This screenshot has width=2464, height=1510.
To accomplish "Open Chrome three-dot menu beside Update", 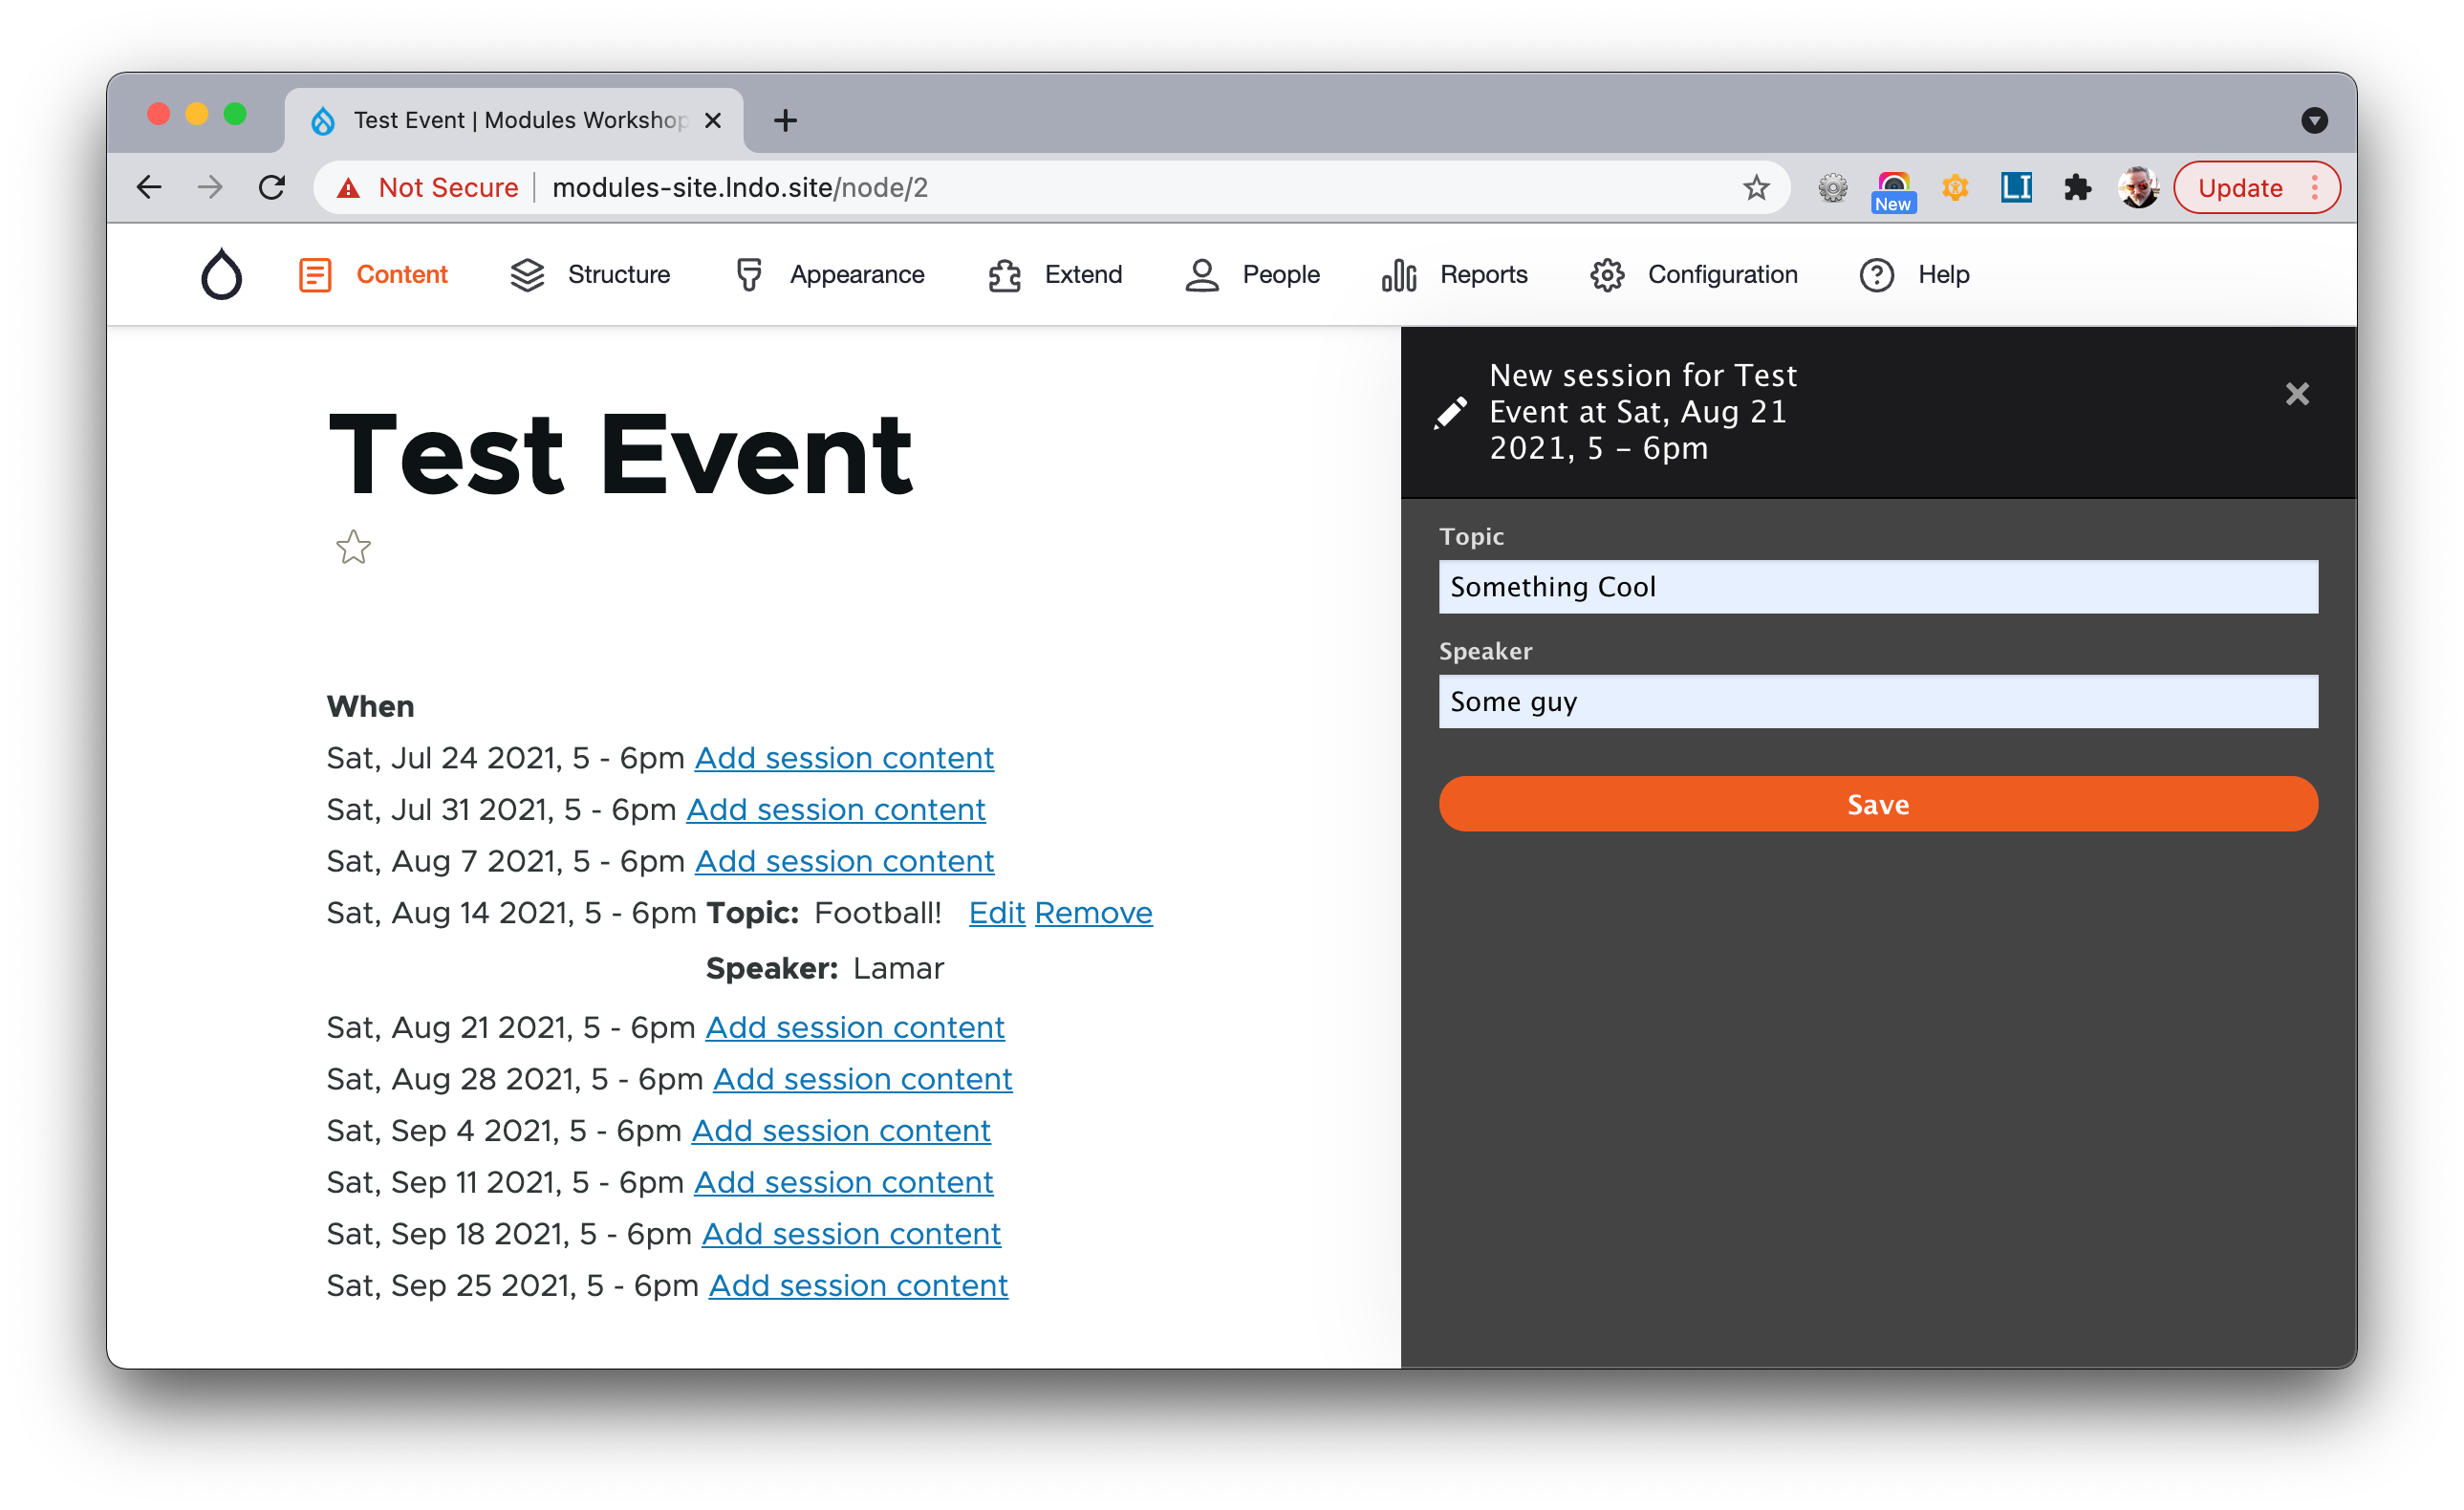I will [2315, 187].
